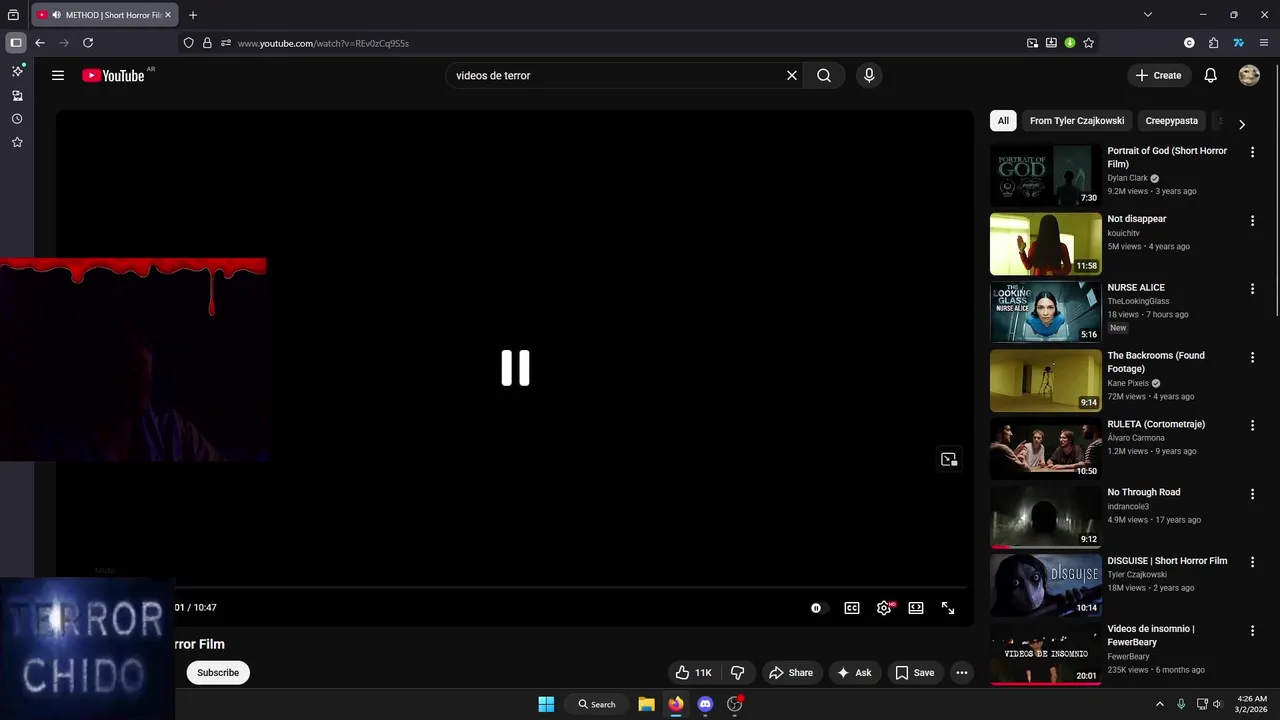Pause the video using center overlay
The height and width of the screenshot is (720, 1280).
click(x=515, y=368)
